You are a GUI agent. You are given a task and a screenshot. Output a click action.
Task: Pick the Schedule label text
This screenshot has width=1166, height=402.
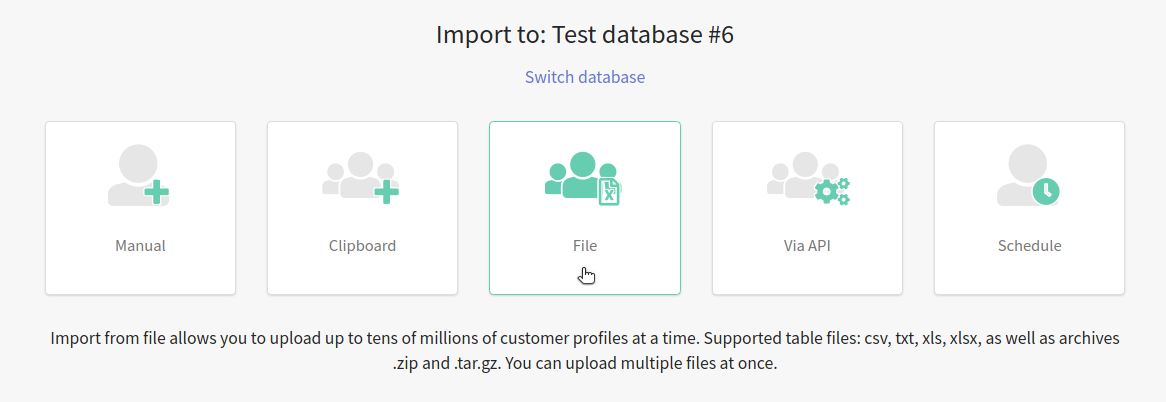tap(1029, 246)
